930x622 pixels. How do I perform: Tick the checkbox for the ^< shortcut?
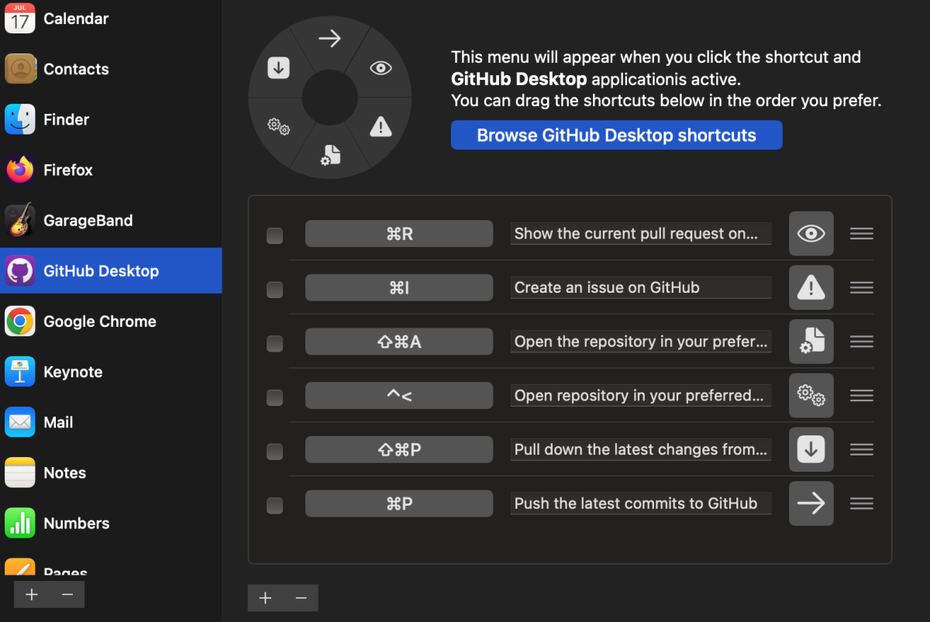[x=275, y=397]
